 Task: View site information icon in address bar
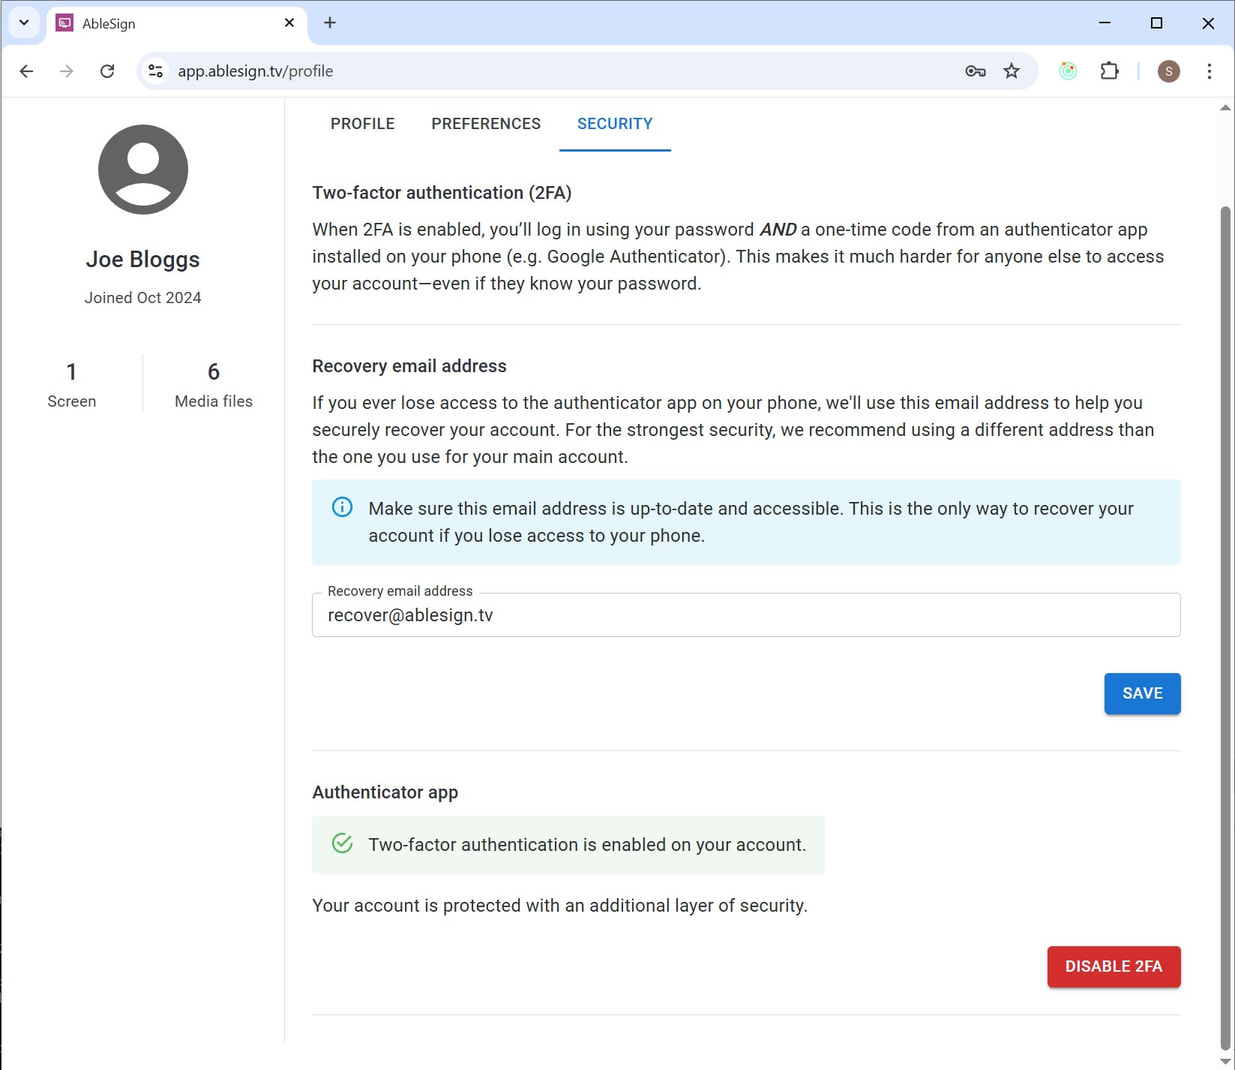(x=156, y=71)
